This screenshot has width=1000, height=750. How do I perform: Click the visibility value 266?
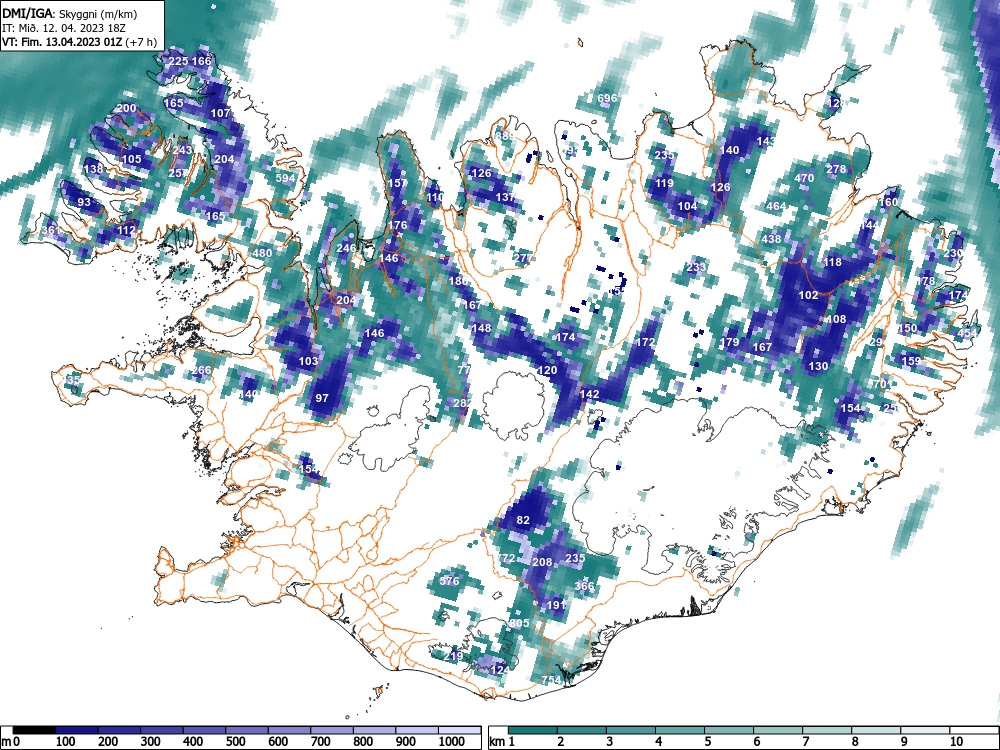point(202,370)
